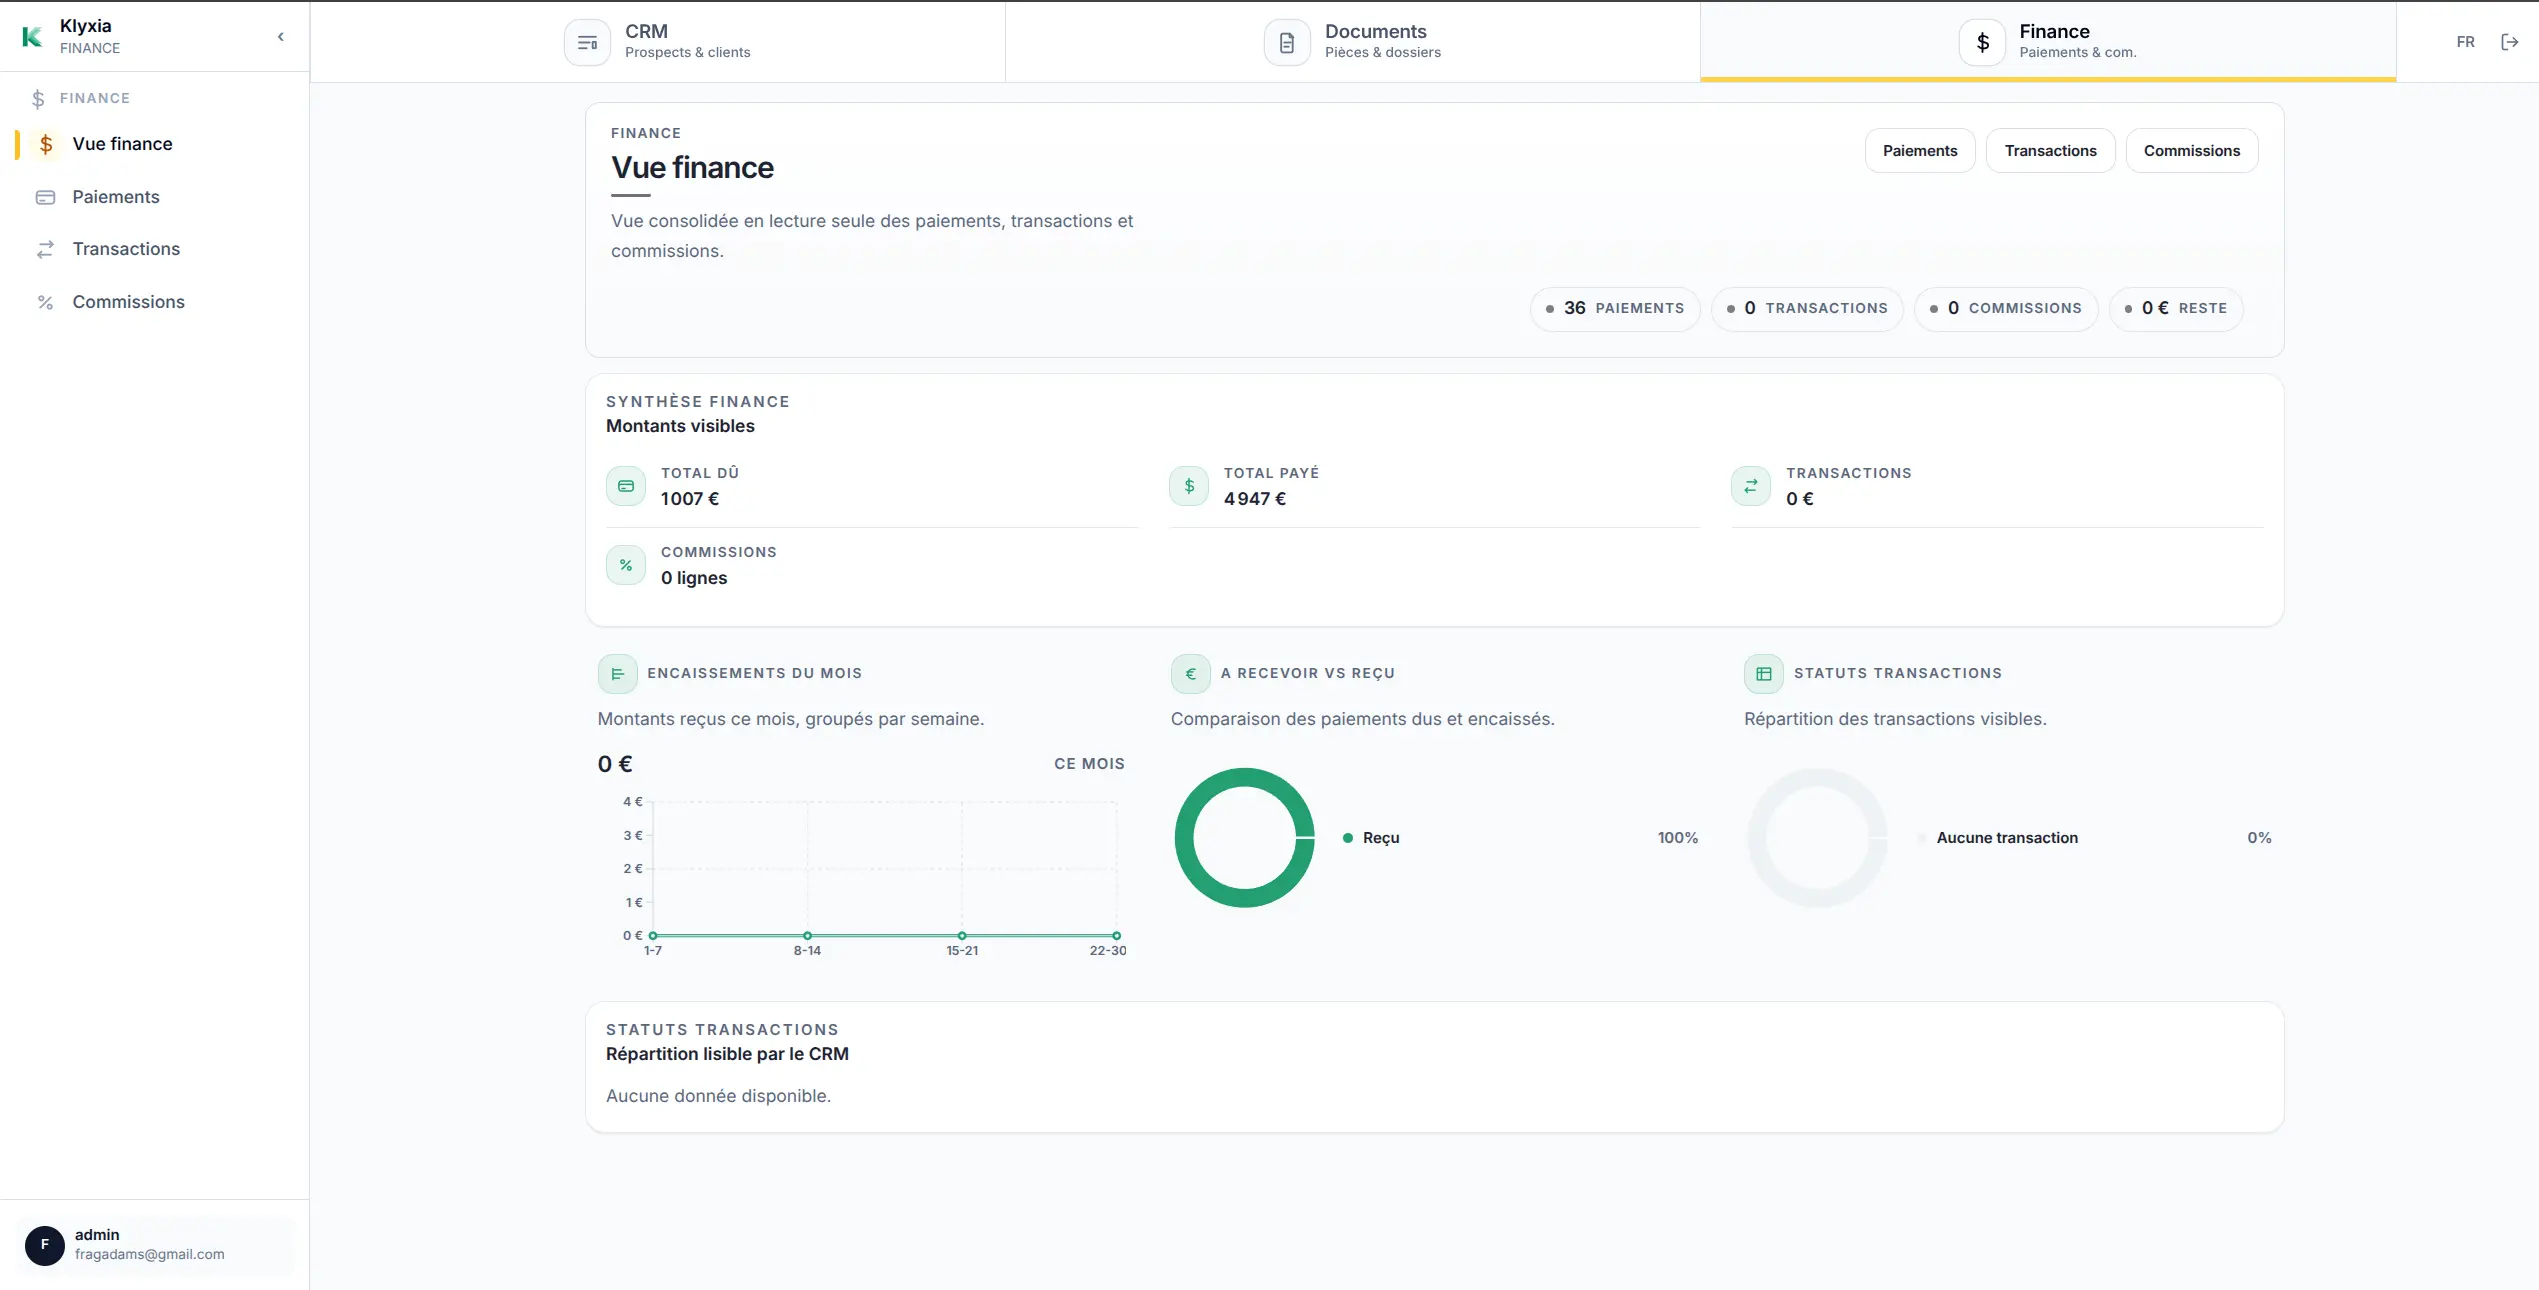
Task: Click the 100% Reçu percentage
Action: tap(1677, 838)
